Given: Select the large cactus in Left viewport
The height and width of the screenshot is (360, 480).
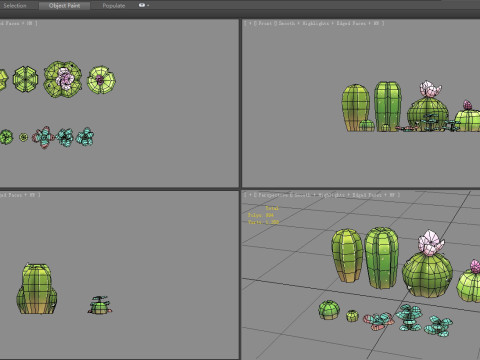Looking at the screenshot, I should coord(36,289).
